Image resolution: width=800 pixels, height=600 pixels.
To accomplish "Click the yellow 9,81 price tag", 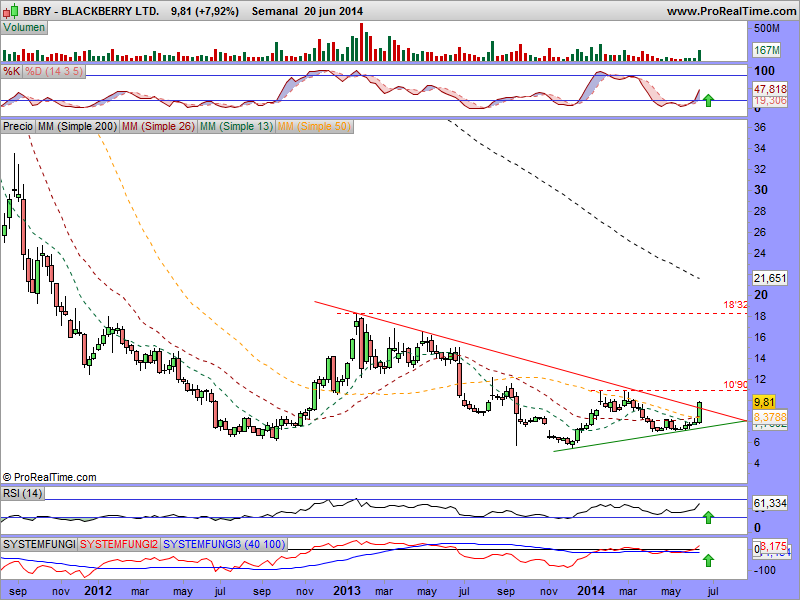I will coord(764,403).
